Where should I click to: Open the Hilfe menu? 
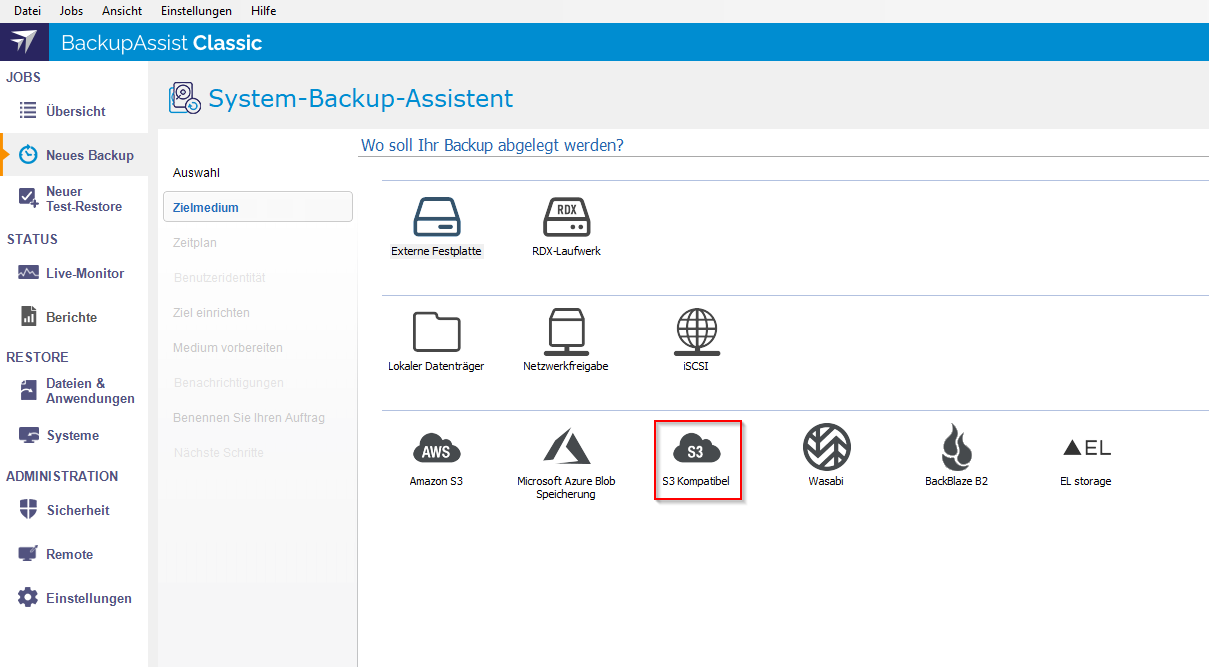(x=264, y=11)
